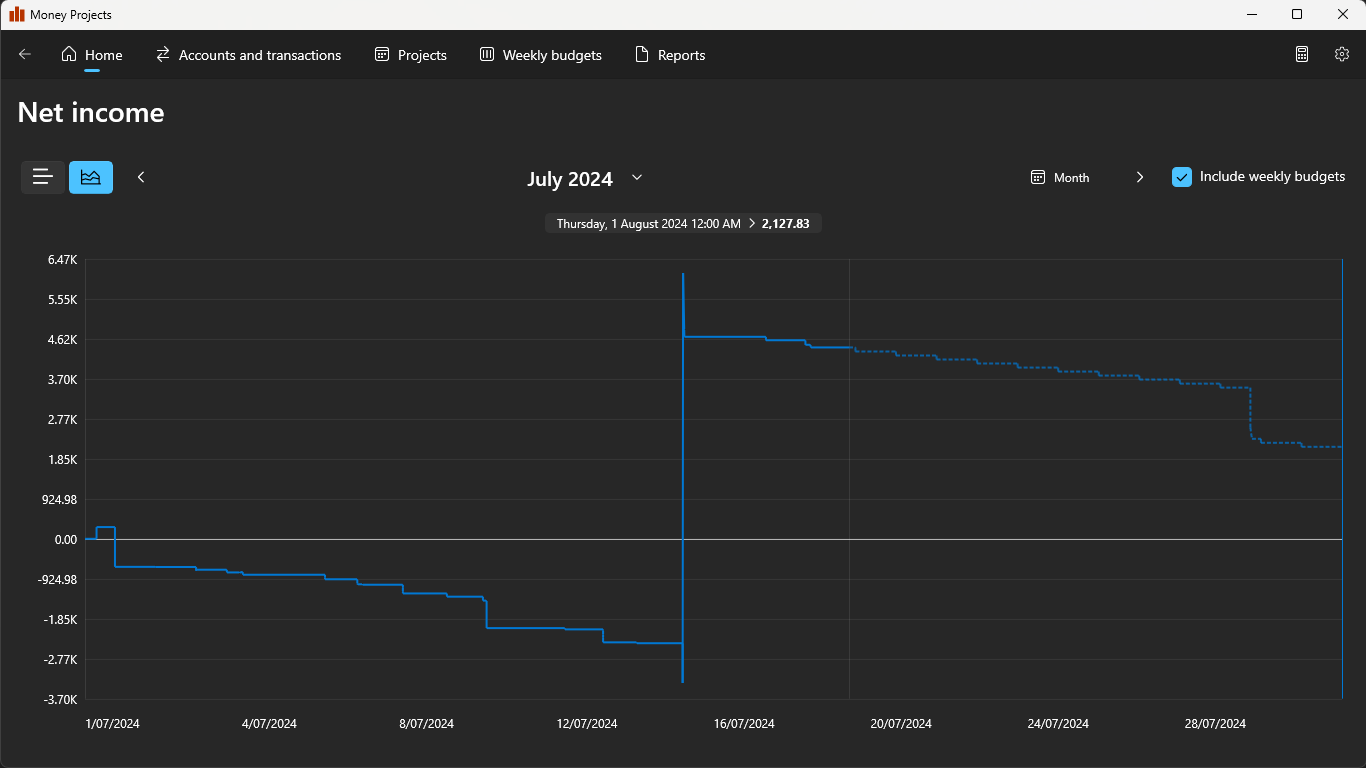Click the 2.77K axis label
The width and height of the screenshot is (1366, 768).
(x=61, y=420)
